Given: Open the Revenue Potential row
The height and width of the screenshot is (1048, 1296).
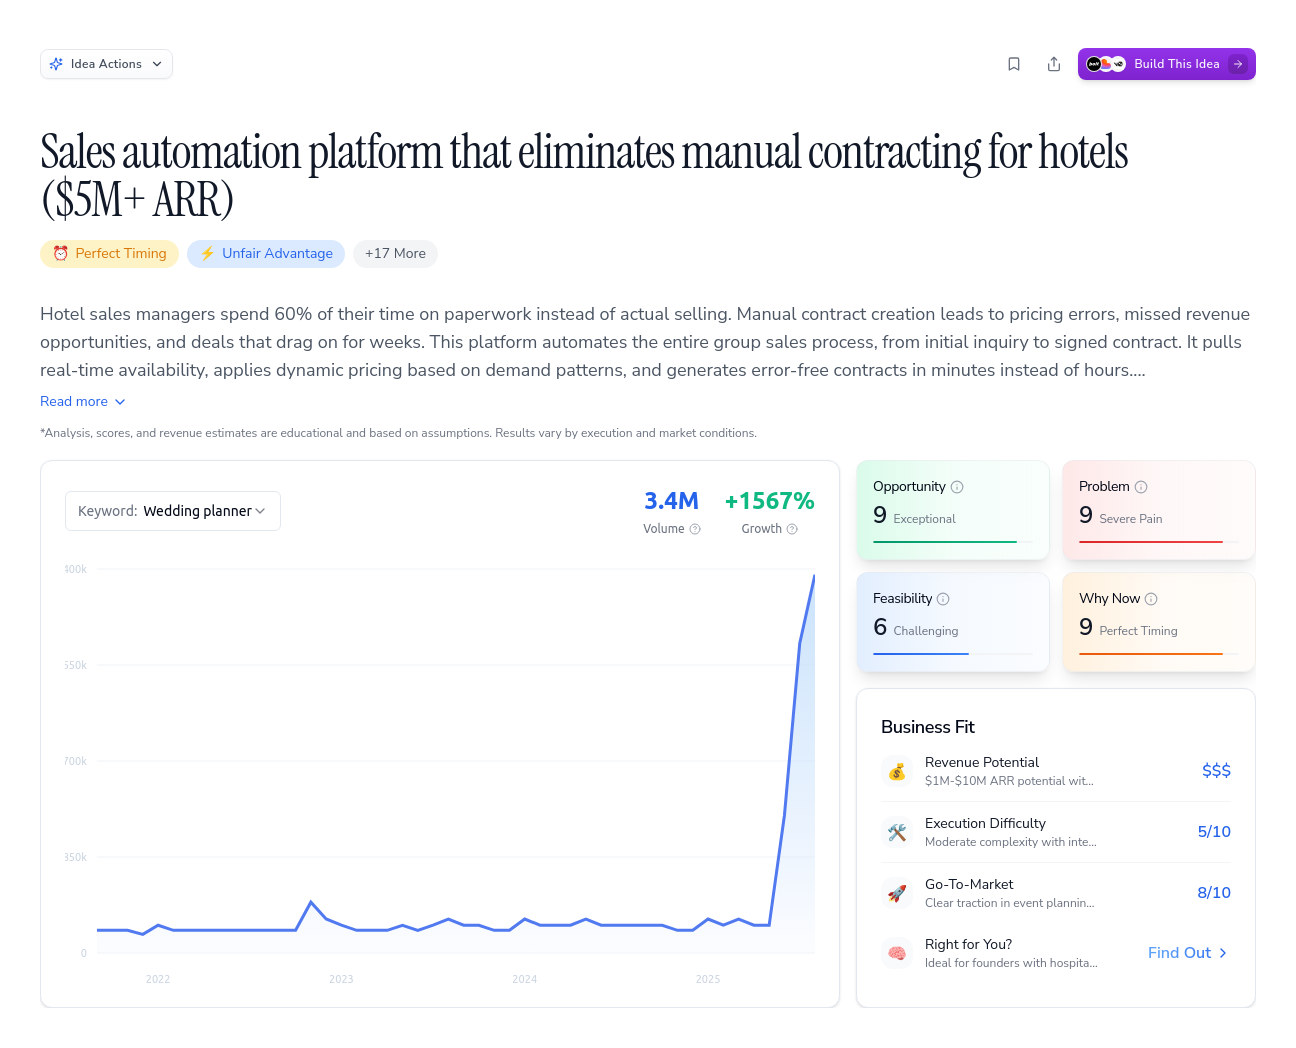Looking at the screenshot, I should [1055, 771].
